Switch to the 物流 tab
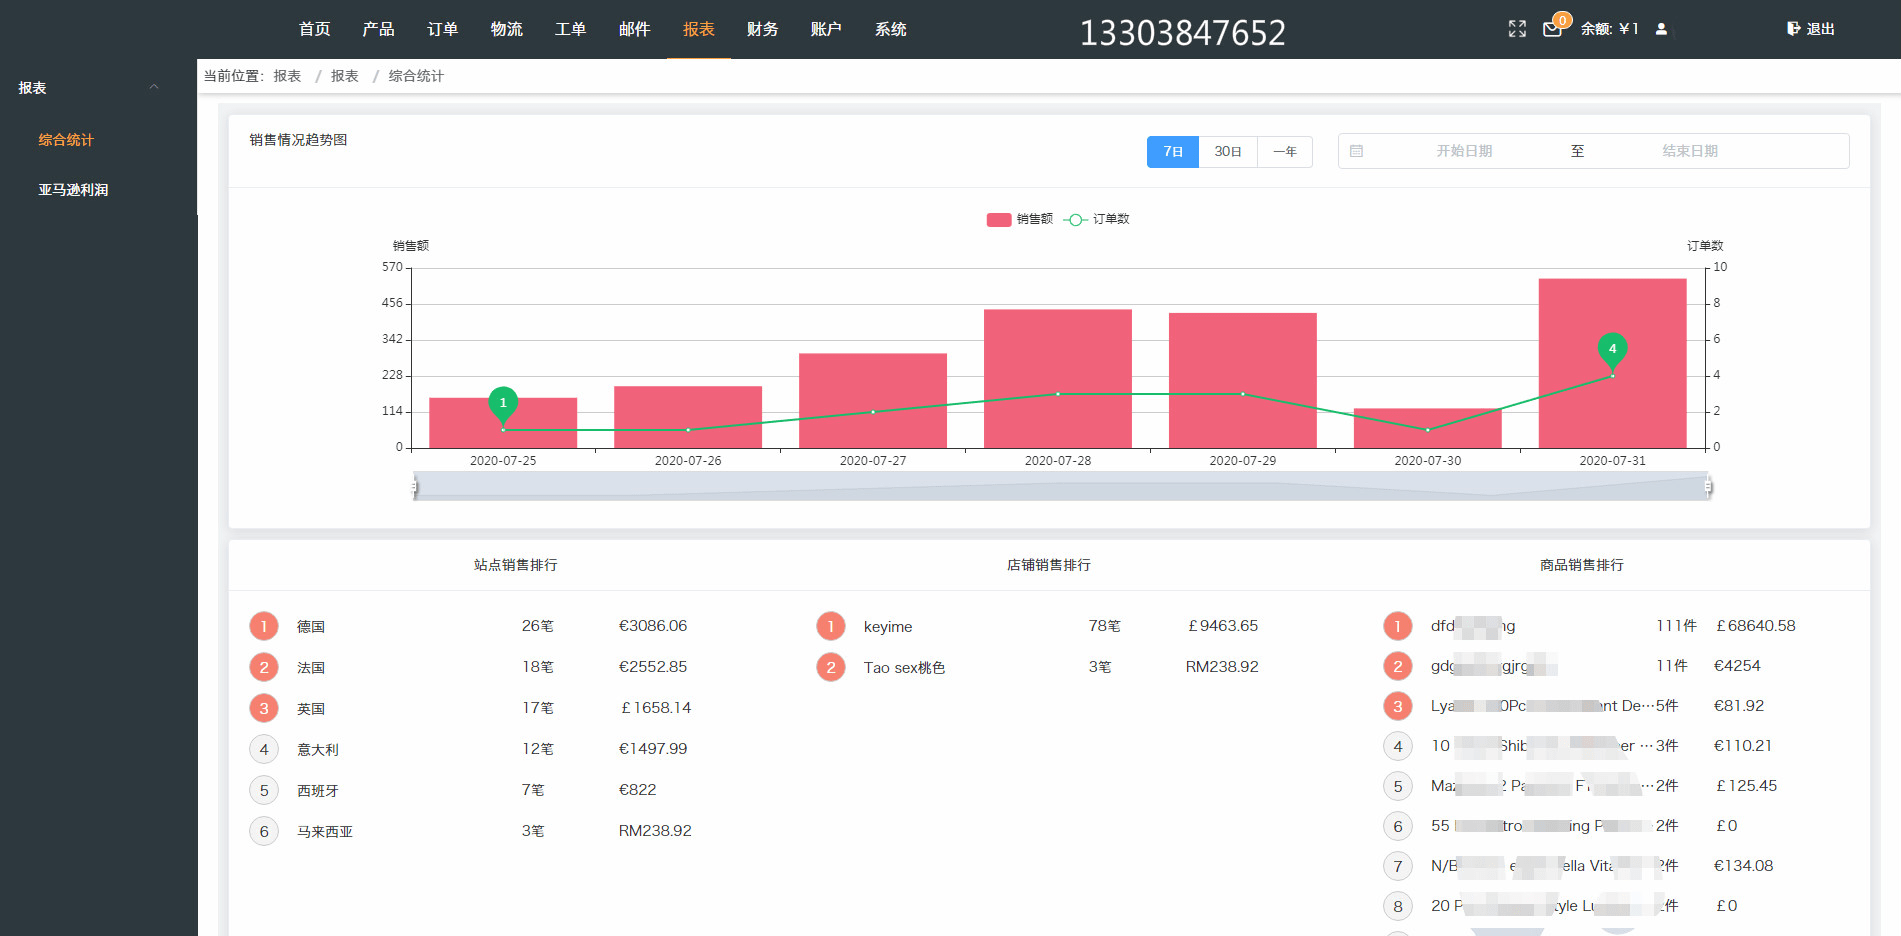Viewport: 1901px width, 936px height. click(x=506, y=29)
